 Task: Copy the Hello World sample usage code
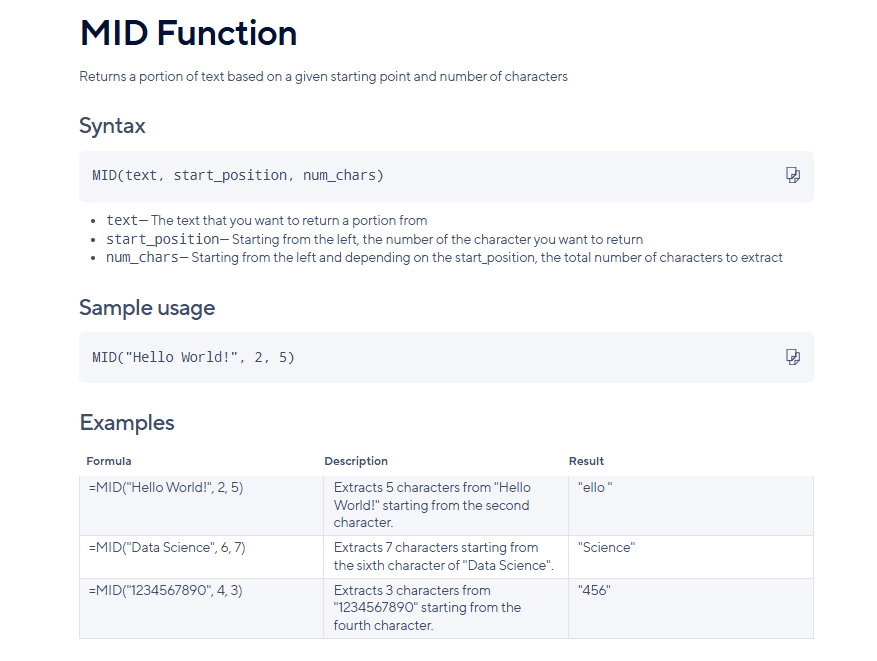pyautogui.click(x=793, y=357)
